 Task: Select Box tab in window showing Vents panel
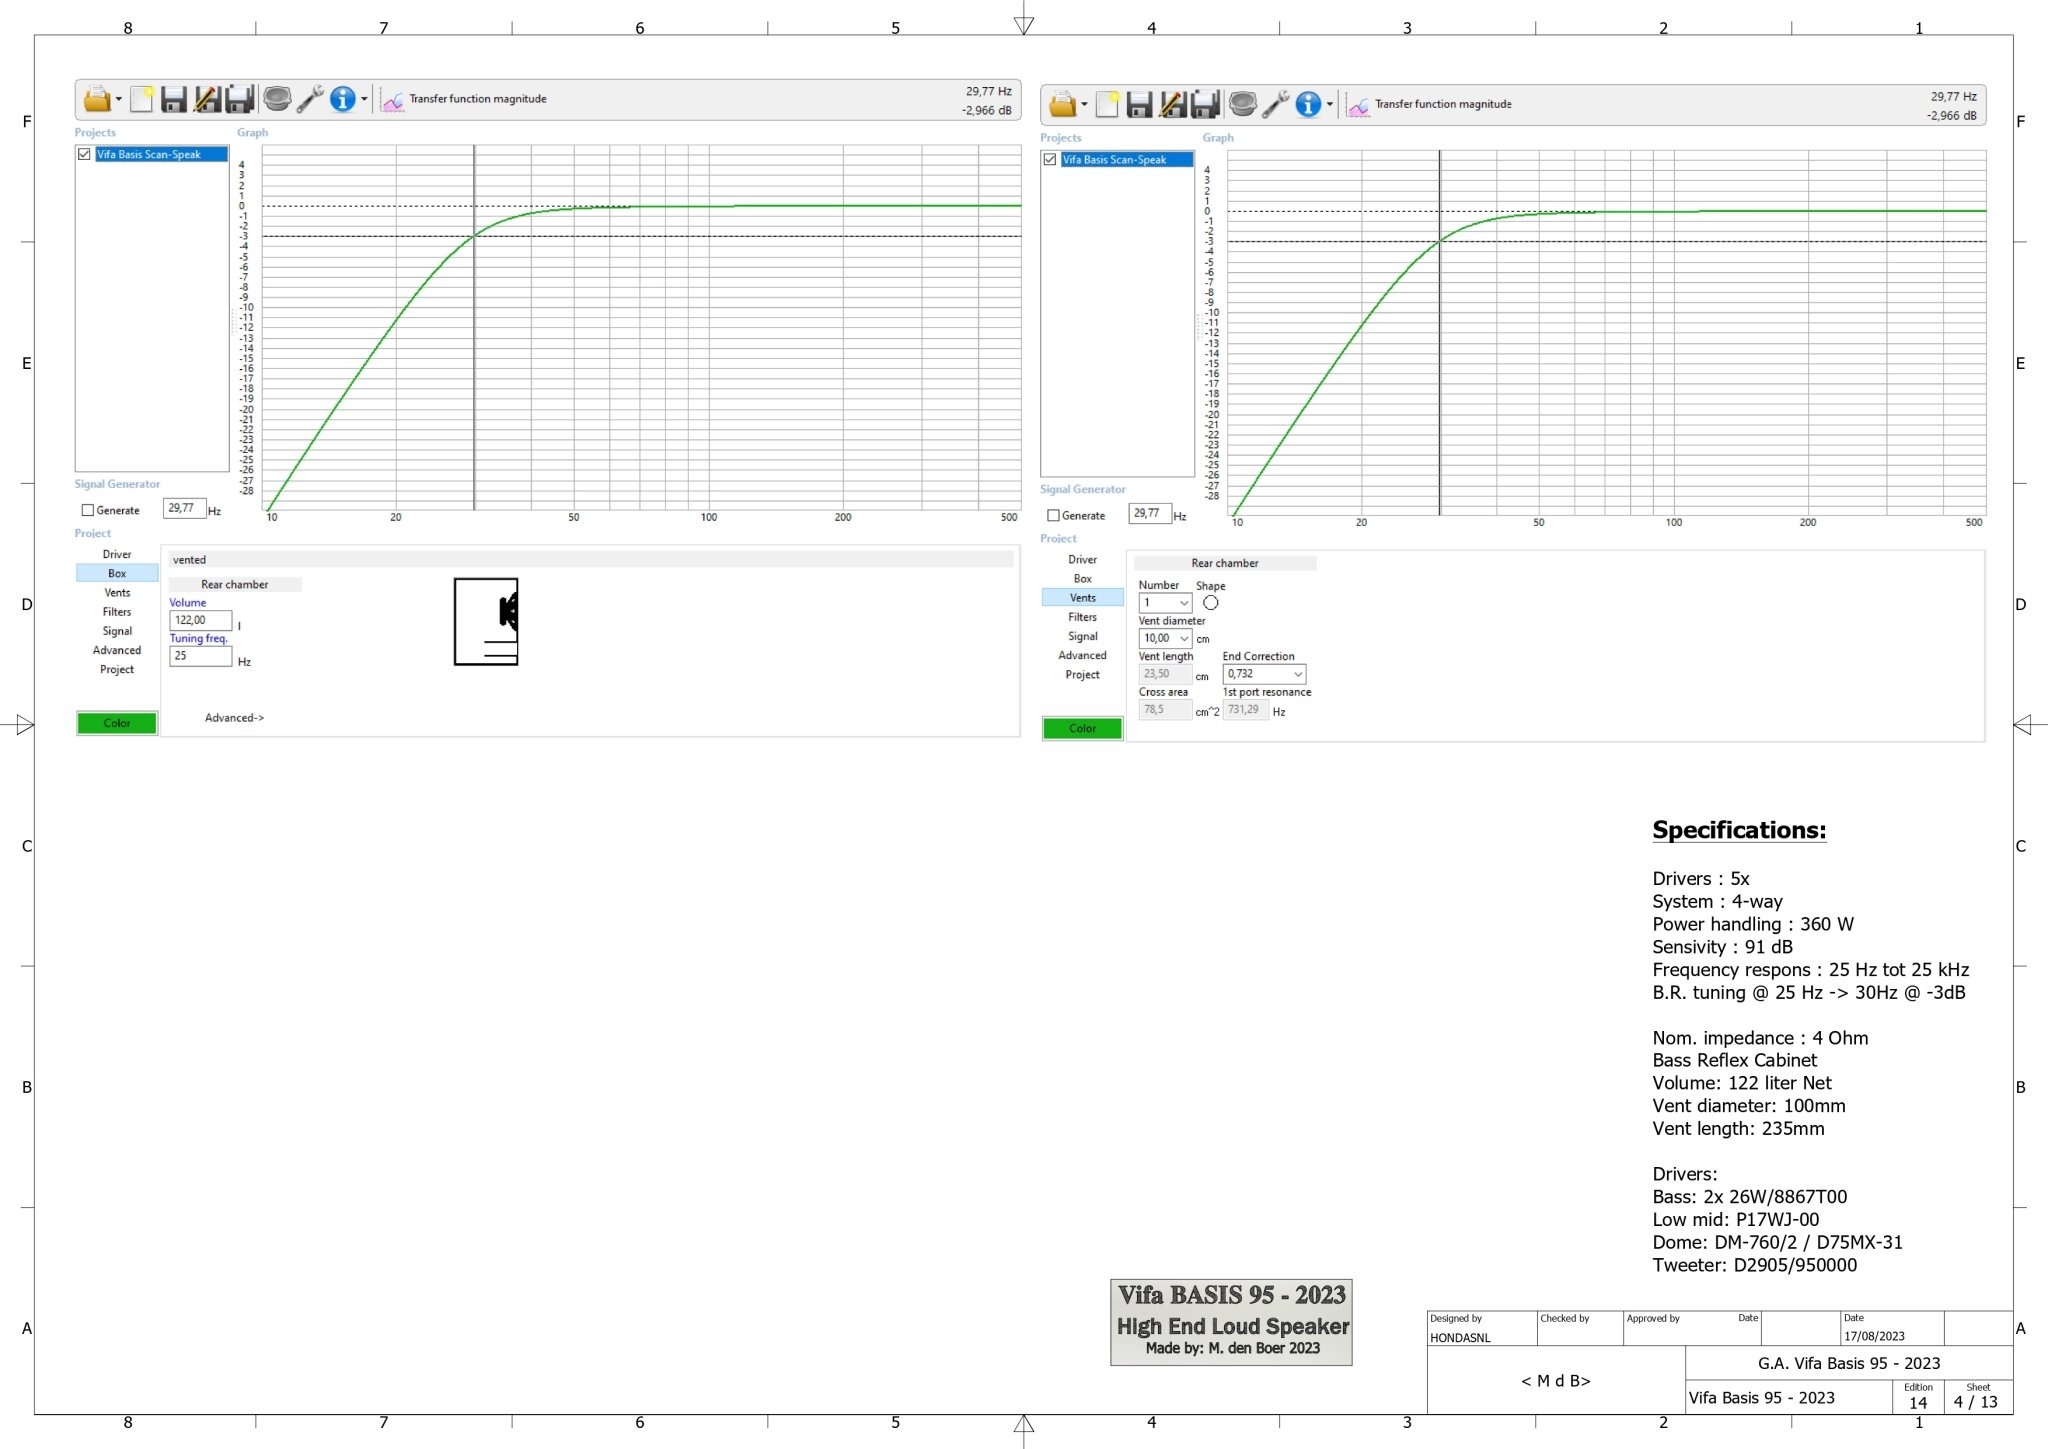pos(1082,578)
